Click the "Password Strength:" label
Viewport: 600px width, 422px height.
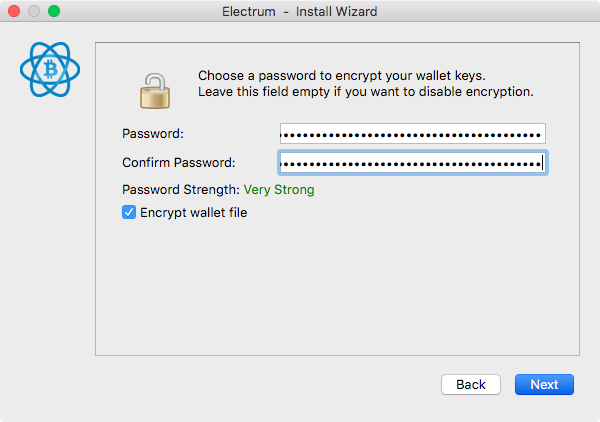click(181, 189)
